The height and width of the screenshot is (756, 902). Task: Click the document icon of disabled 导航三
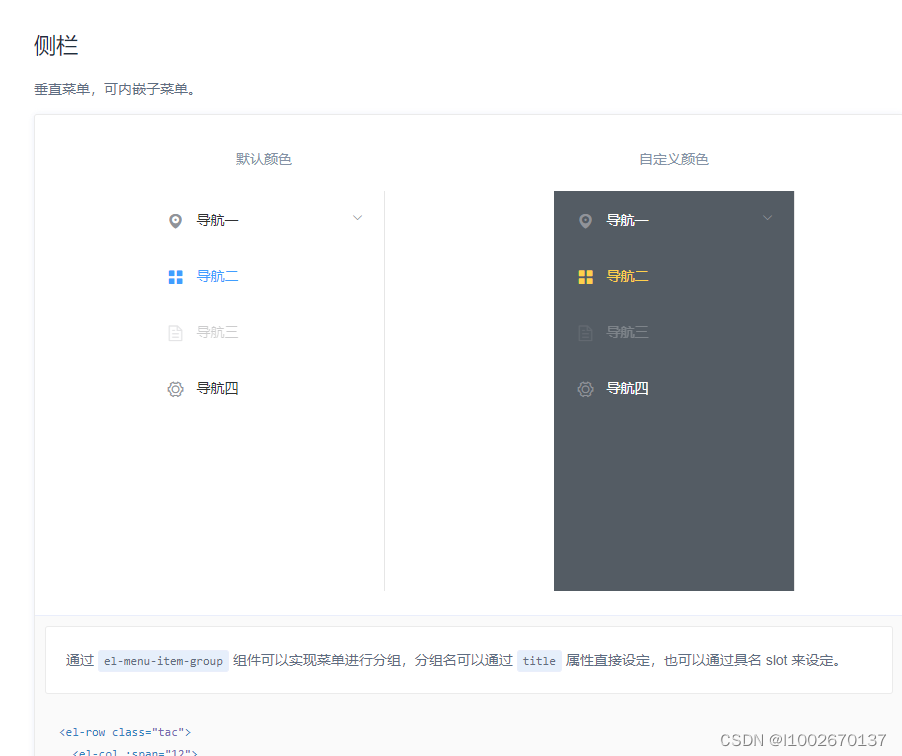(175, 332)
